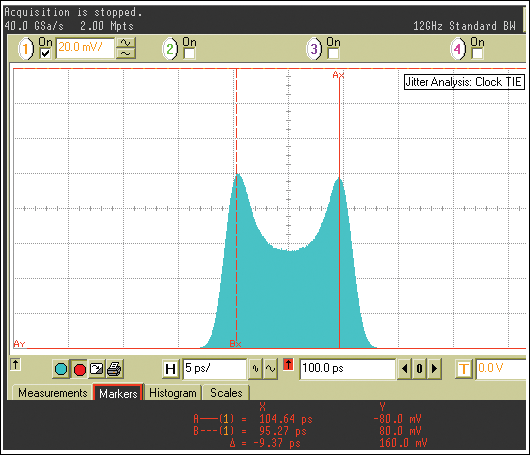Click the single acquisition icon
This screenshot has width=530, height=455.
pyautogui.click(x=97, y=369)
